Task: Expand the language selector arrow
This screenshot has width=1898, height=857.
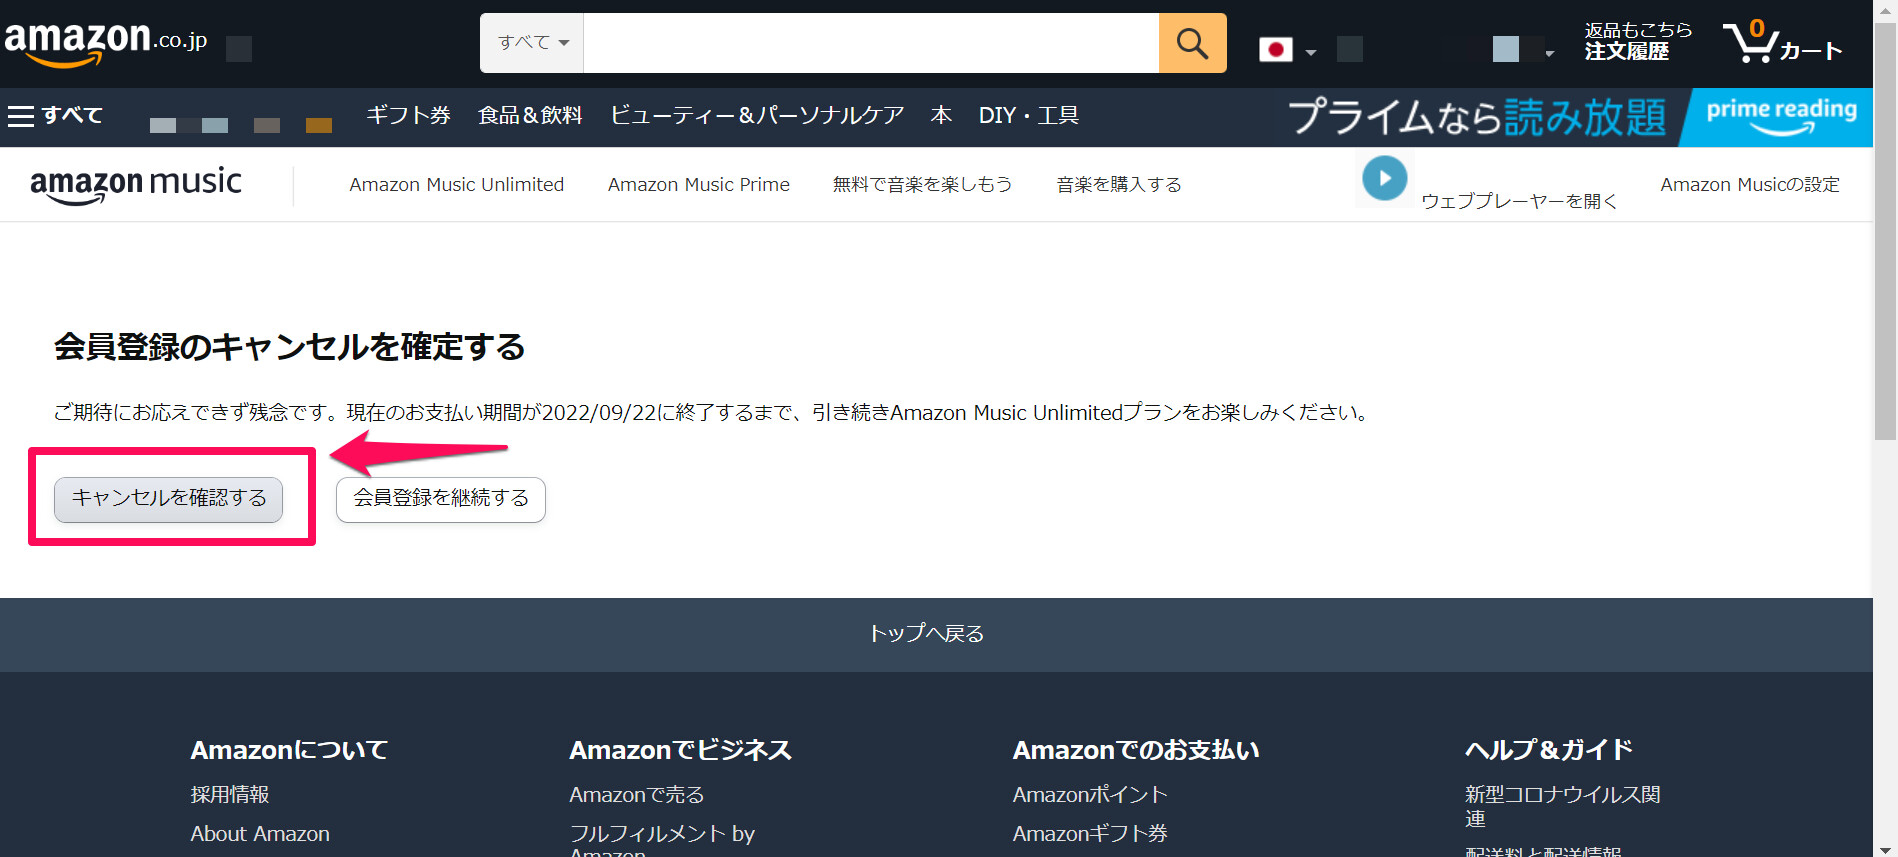Action: coord(1310,52)
